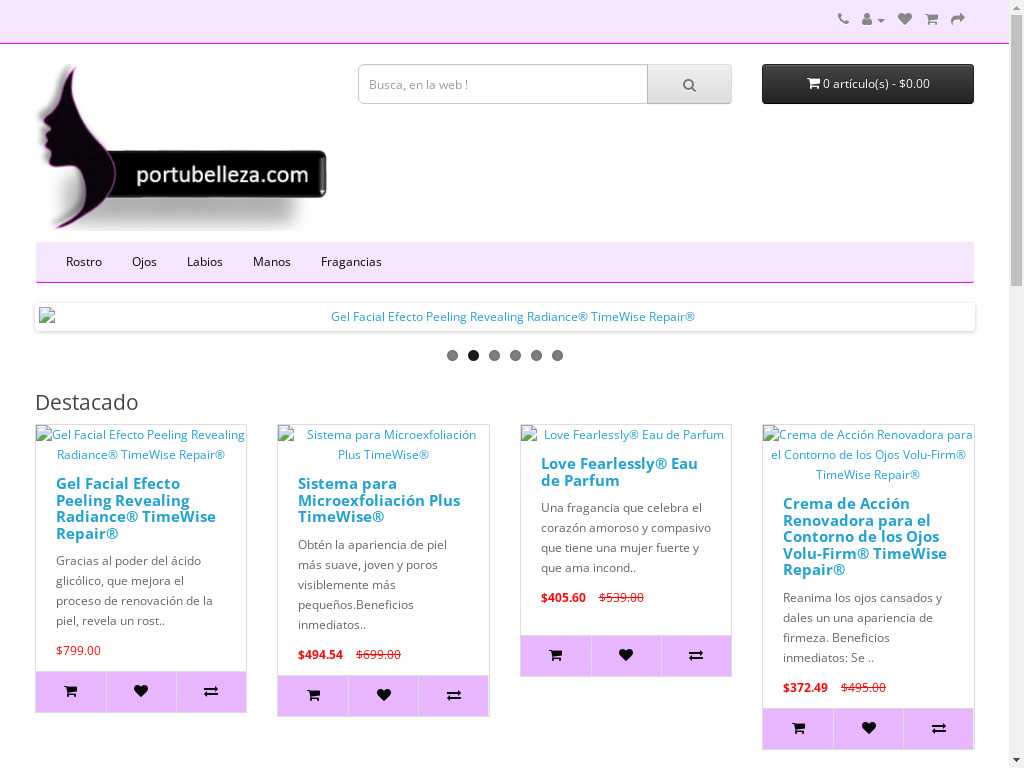Add Love Fearlessly to wish list
This screenshot has height=768, width=1024.
(x=626, y=656)
